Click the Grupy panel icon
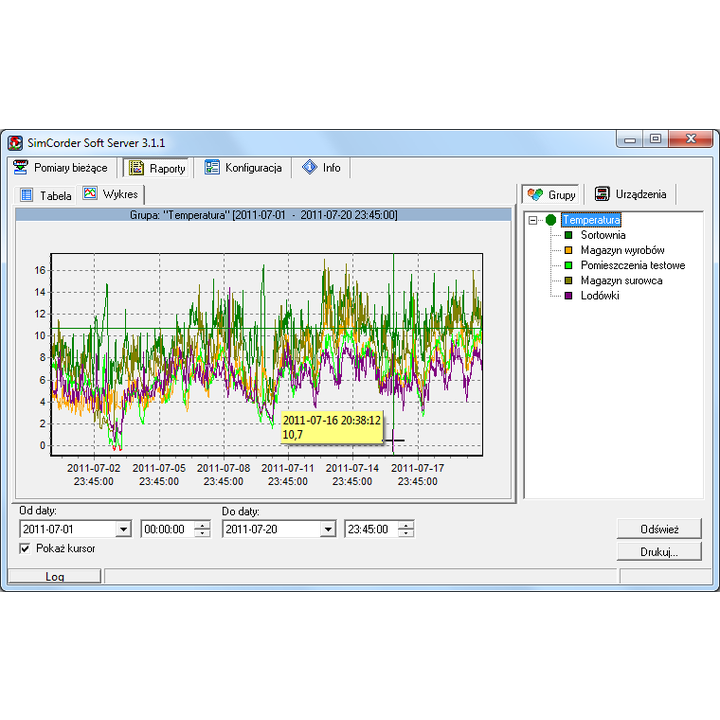This screenshot has height=720, width=720. pyautogui.click(x=536, y=194)
